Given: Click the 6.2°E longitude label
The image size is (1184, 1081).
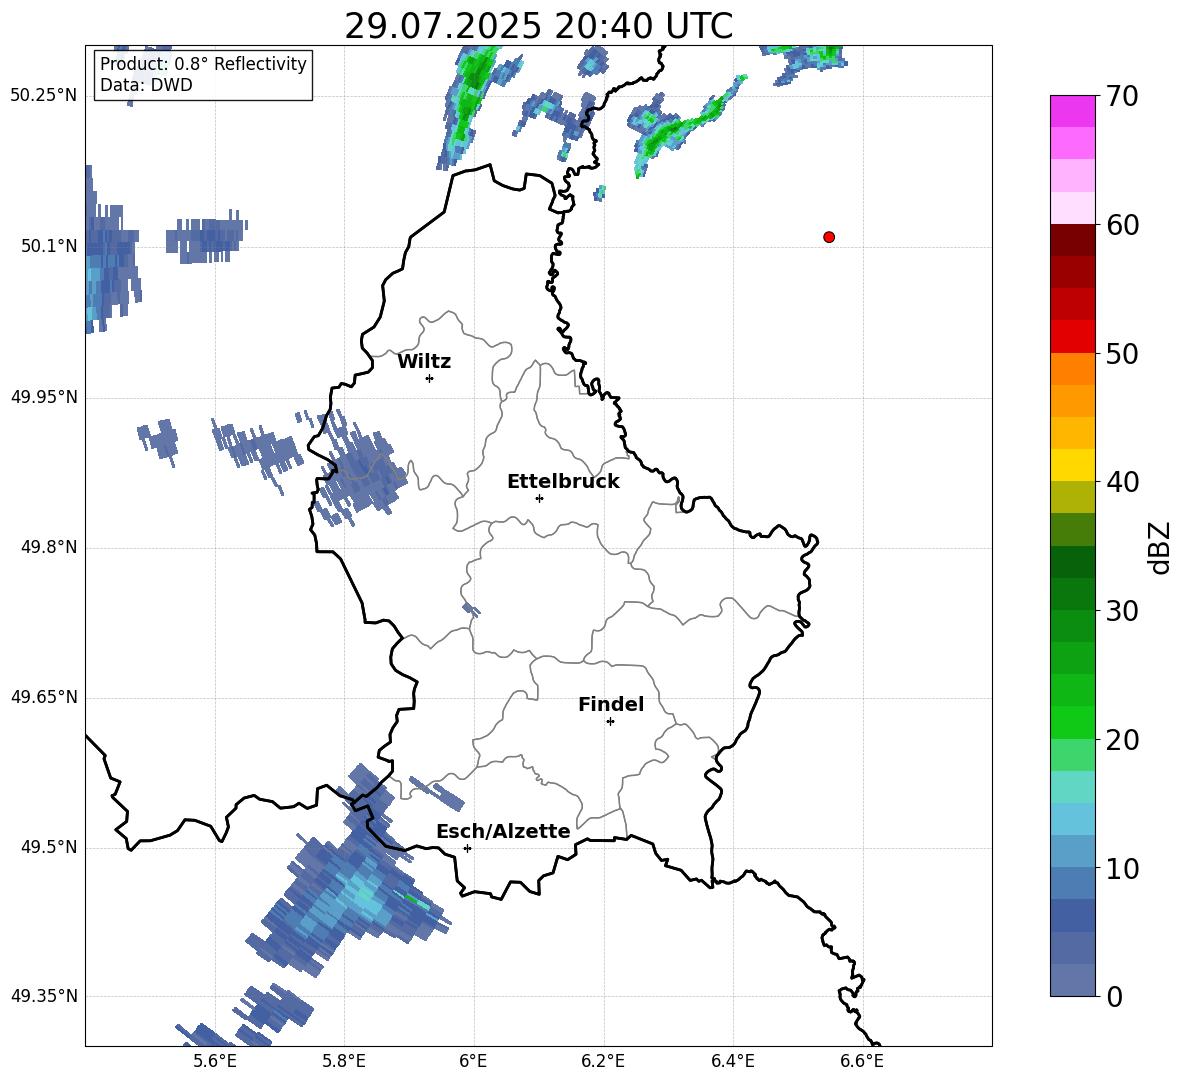Looking at the screenshot, I should (603, 1061).
